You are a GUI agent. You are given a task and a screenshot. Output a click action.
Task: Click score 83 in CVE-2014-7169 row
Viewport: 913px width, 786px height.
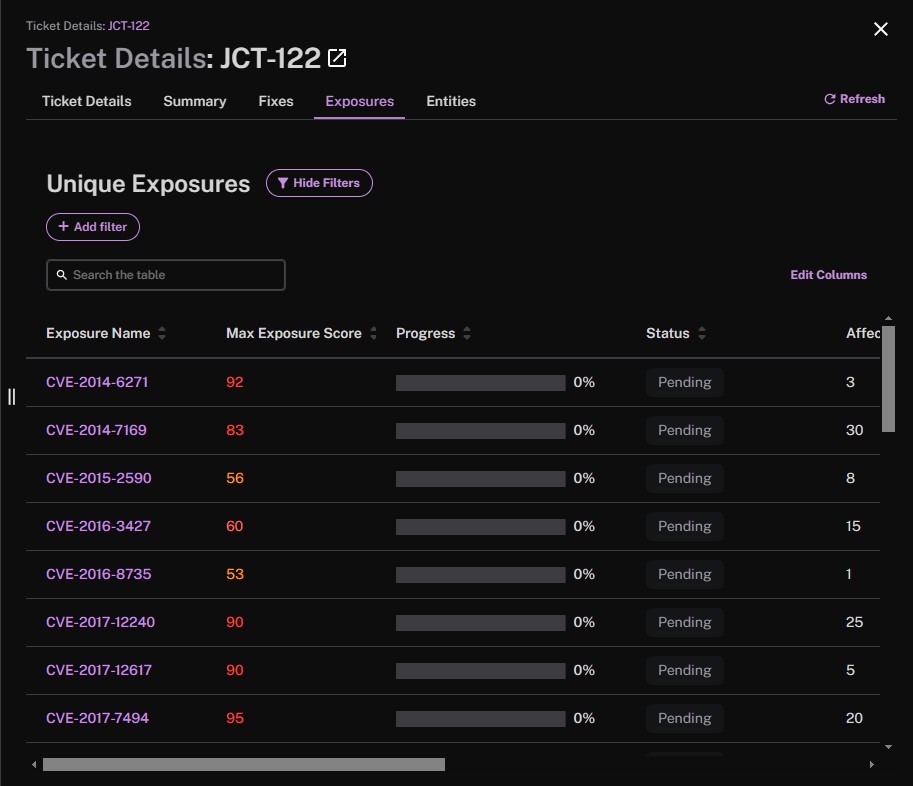coord(235,430)
